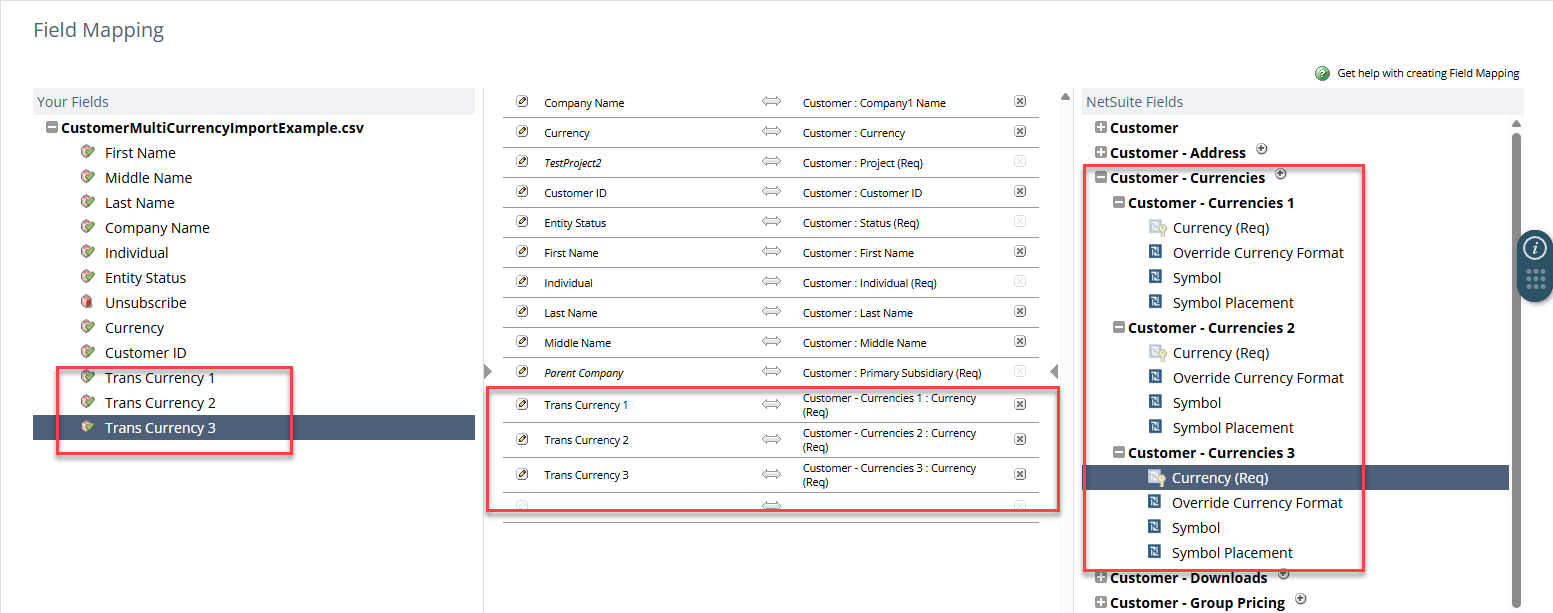Expand the Customer - Group Pricing node
This screenshot has width=1553, height=613.
pos(1101,603)
